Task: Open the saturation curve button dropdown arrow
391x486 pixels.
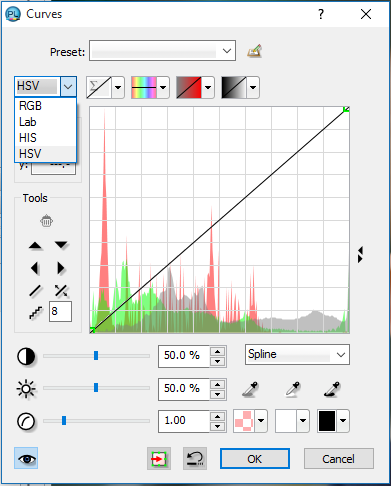Action: pyautogui.click(x=208, y=87)
